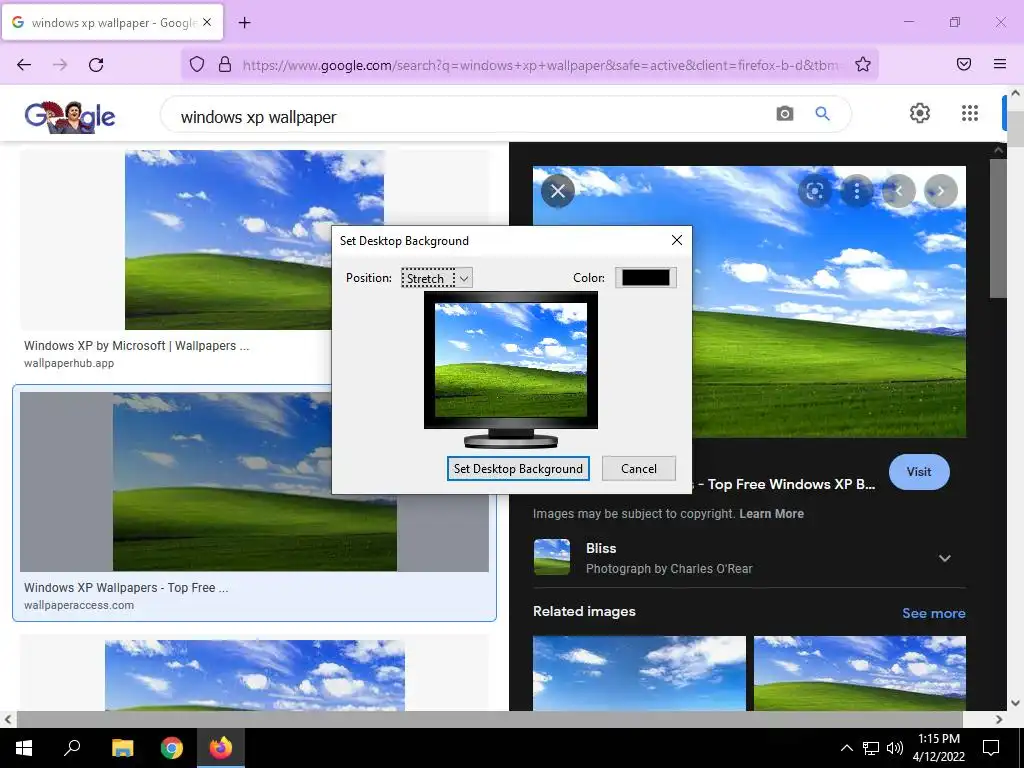1024x768 pixels.
Task: Go back to the previous page
Action: click(x=24, y=64)
